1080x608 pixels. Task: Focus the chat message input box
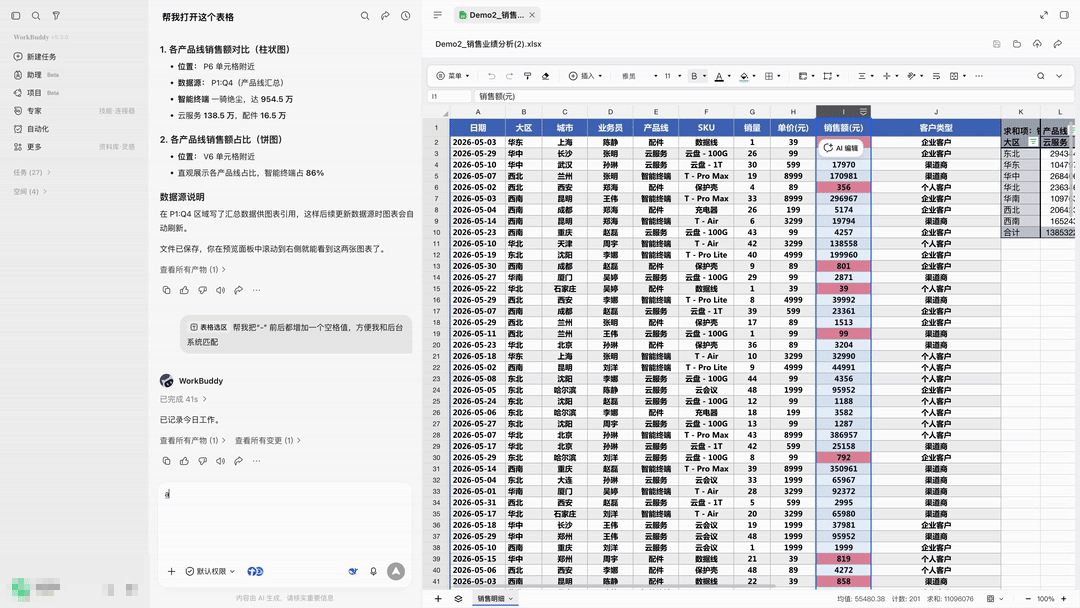click(285, 520)
